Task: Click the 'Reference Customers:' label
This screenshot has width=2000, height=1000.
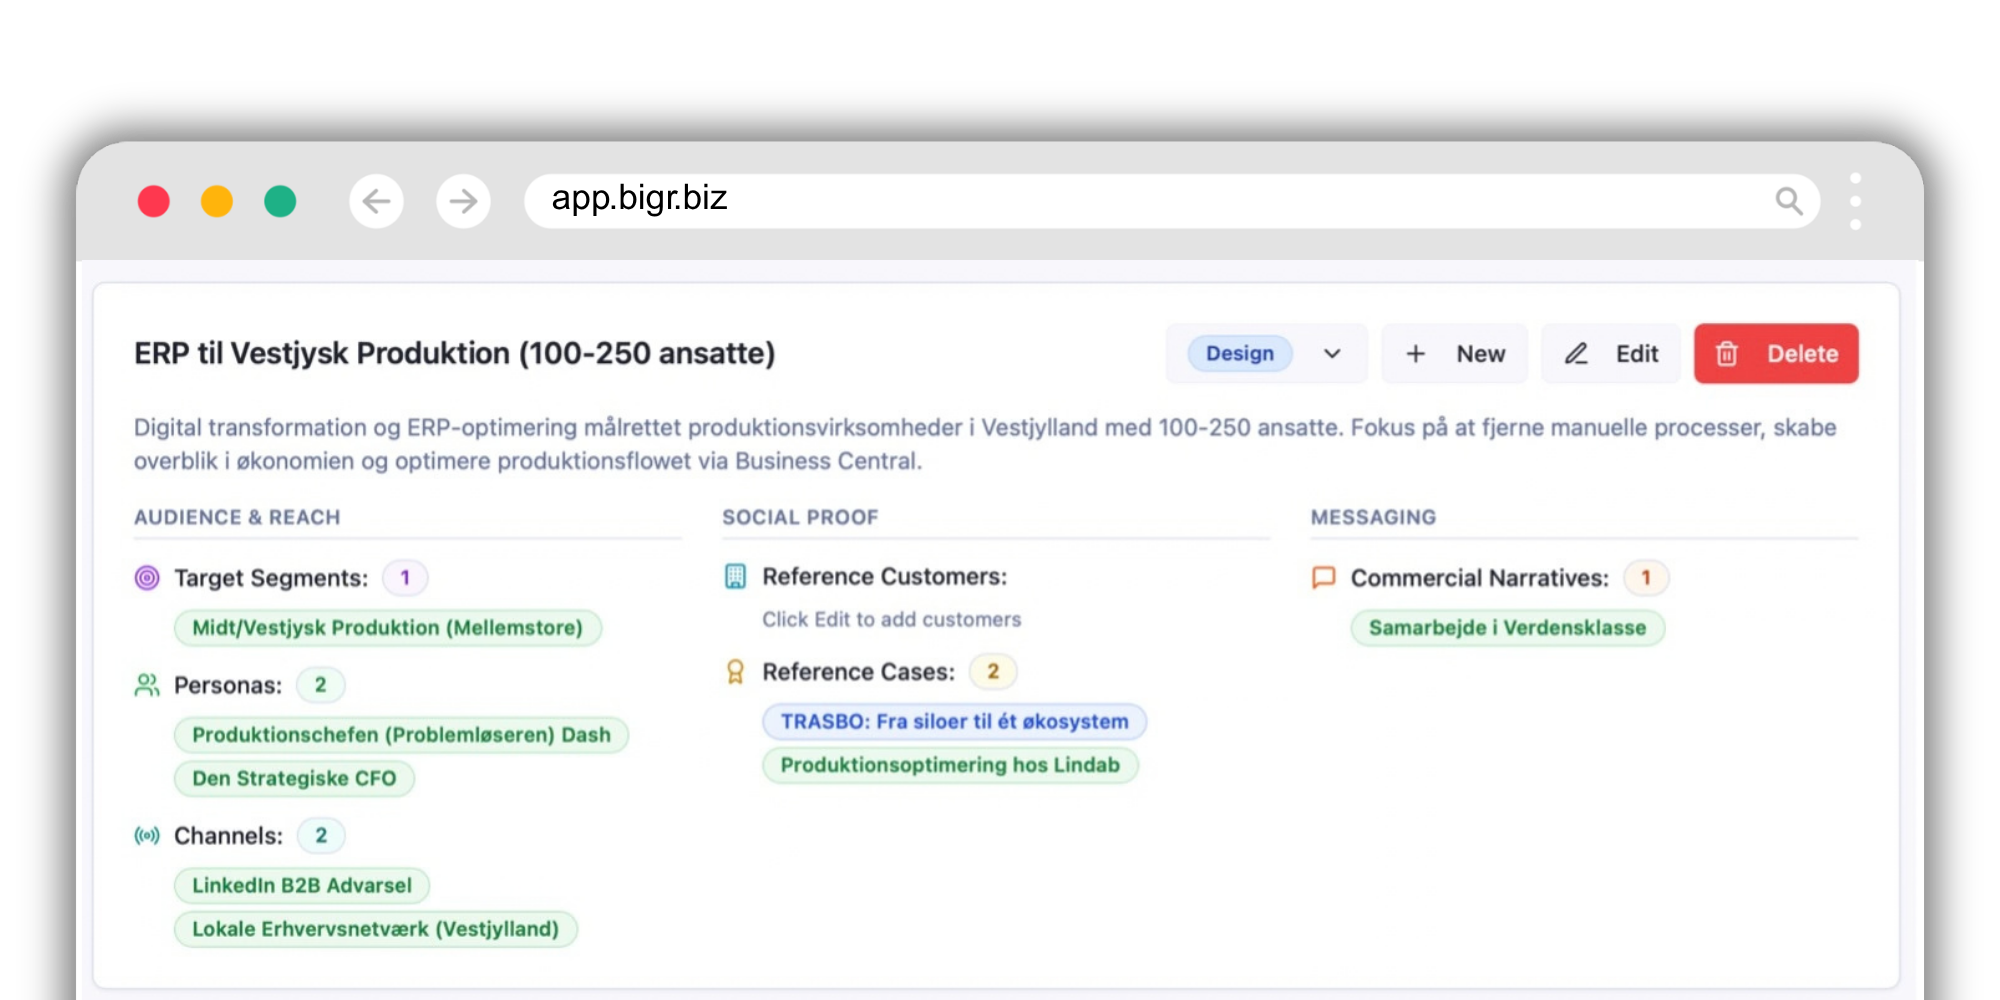Action: (x=885, y=577)
